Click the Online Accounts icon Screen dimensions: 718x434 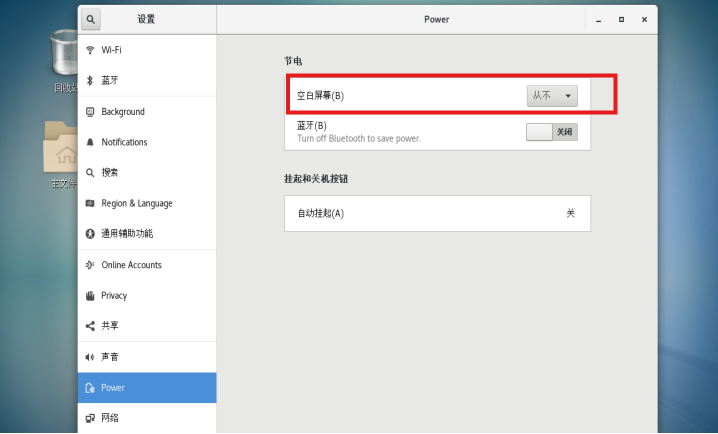pos(90,265)
